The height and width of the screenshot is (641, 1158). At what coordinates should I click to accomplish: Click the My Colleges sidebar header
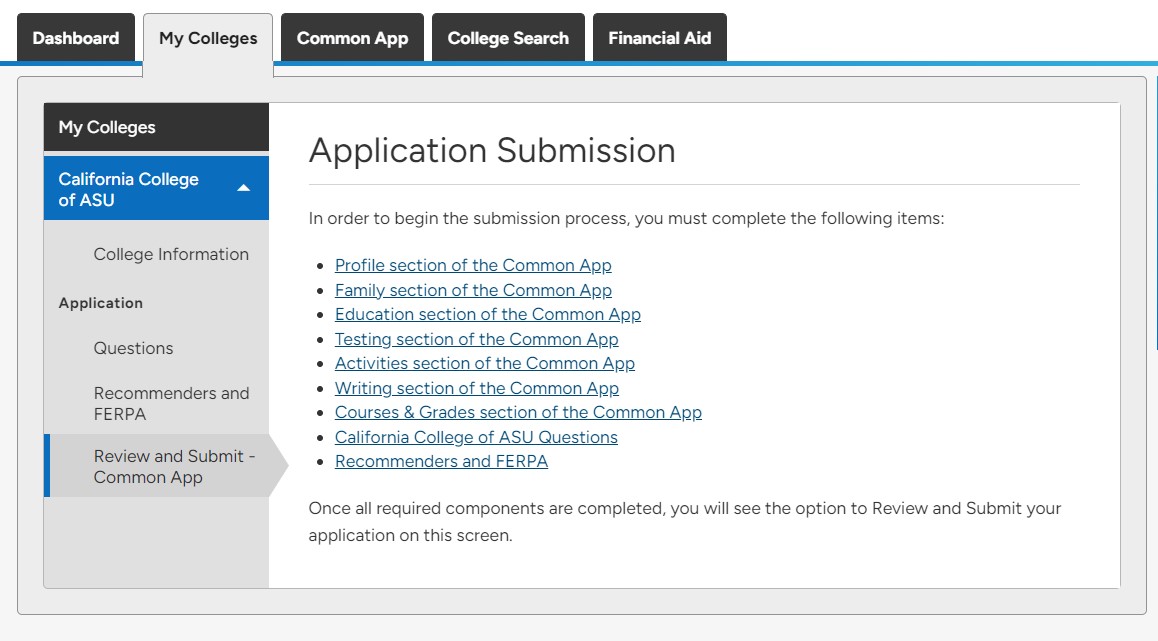point(107,127)
